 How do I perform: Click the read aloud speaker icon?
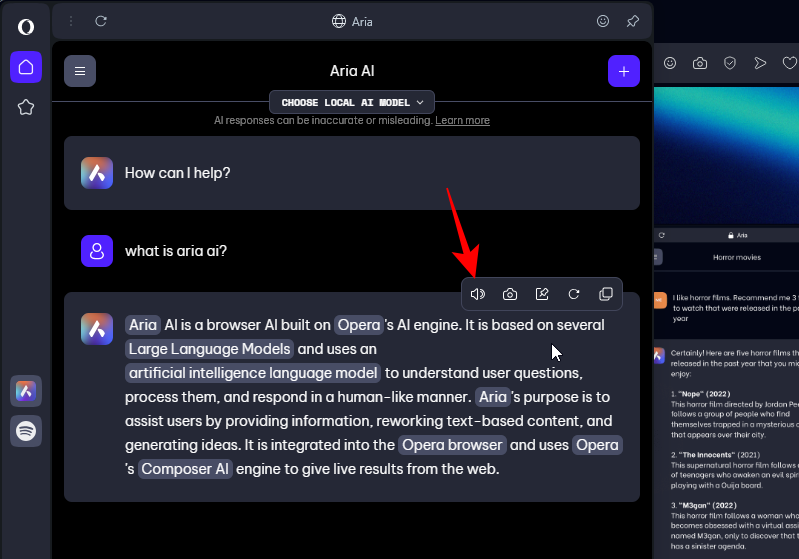click(478, 294)
